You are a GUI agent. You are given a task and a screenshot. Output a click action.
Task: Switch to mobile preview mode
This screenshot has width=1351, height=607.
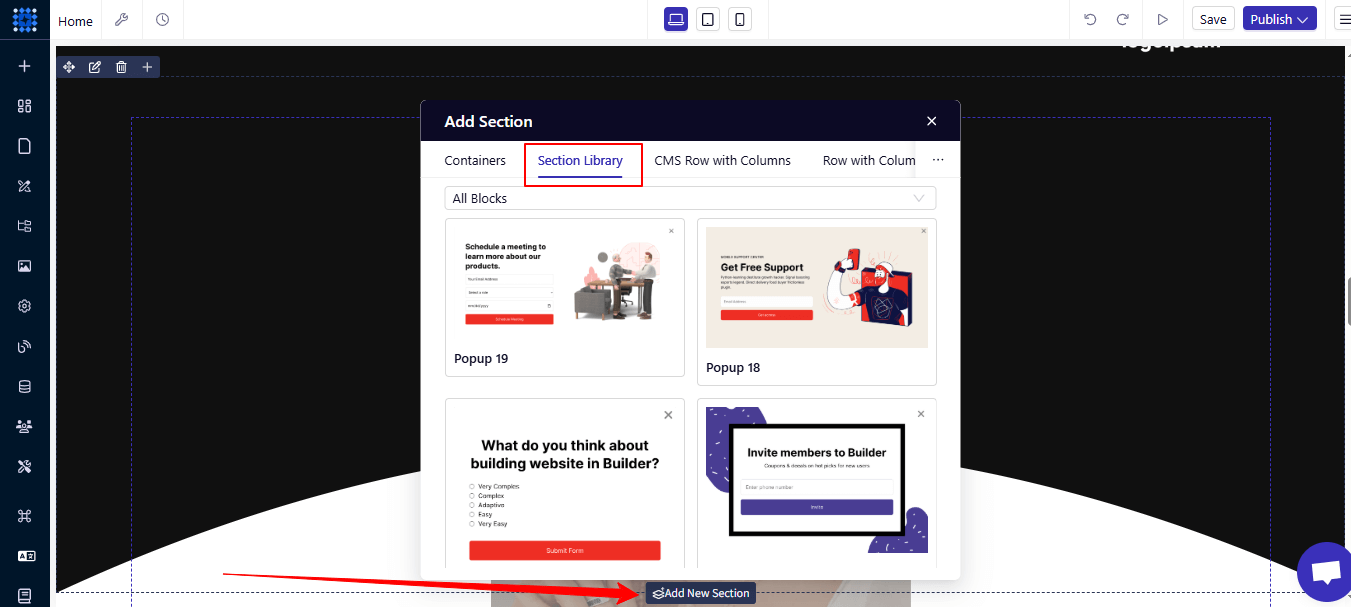[740, 19]
